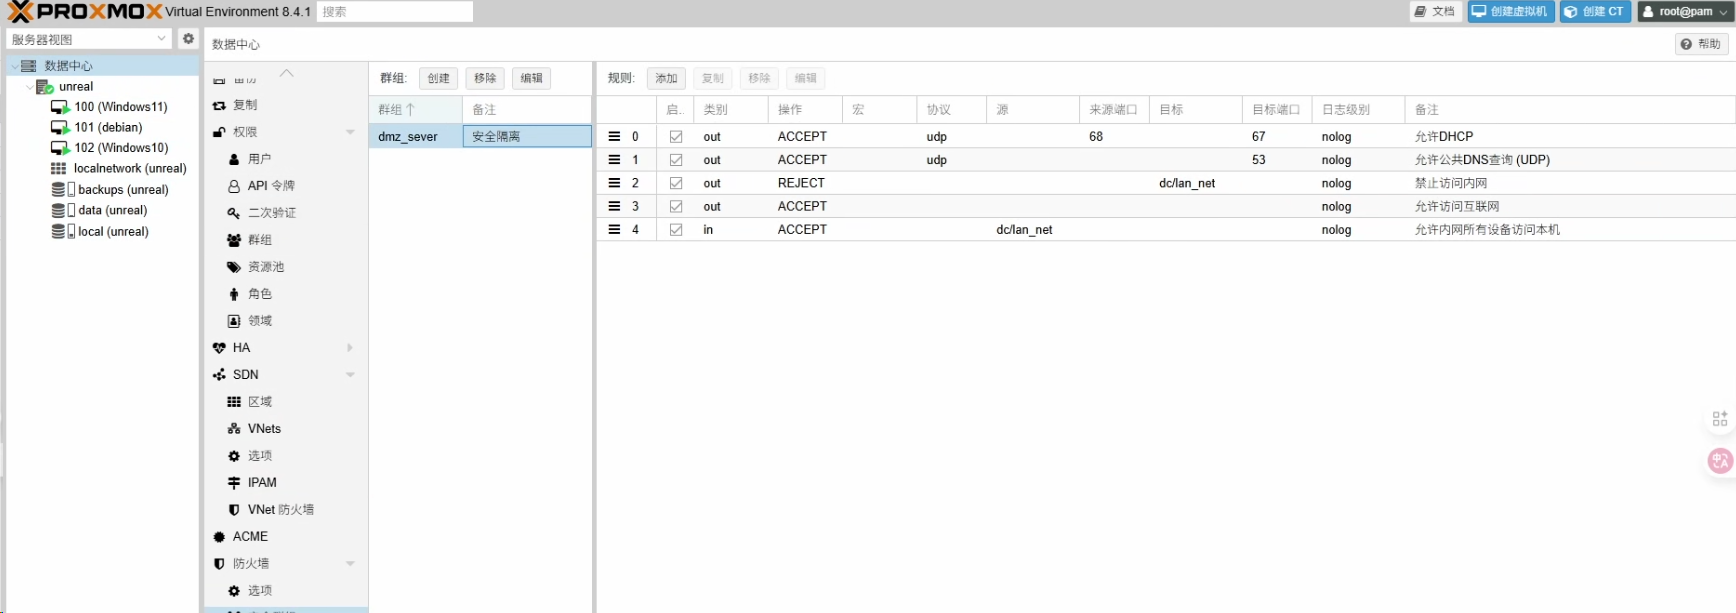
Task: Click the ACME certificate icon in sidebar
Action: tap(219, 537)
